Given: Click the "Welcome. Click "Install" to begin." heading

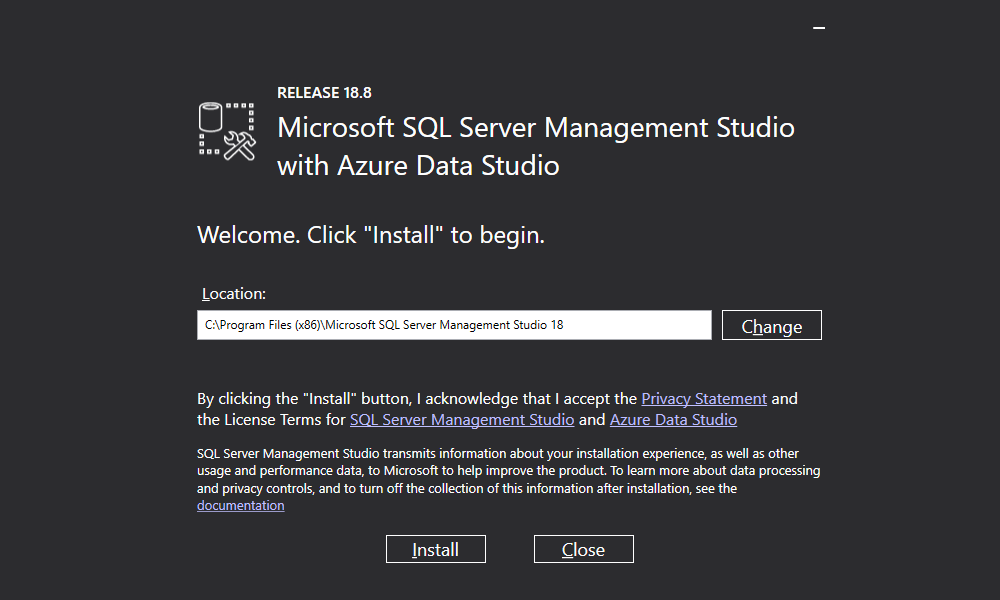Looking at the screenshot, I should point(371,235).
